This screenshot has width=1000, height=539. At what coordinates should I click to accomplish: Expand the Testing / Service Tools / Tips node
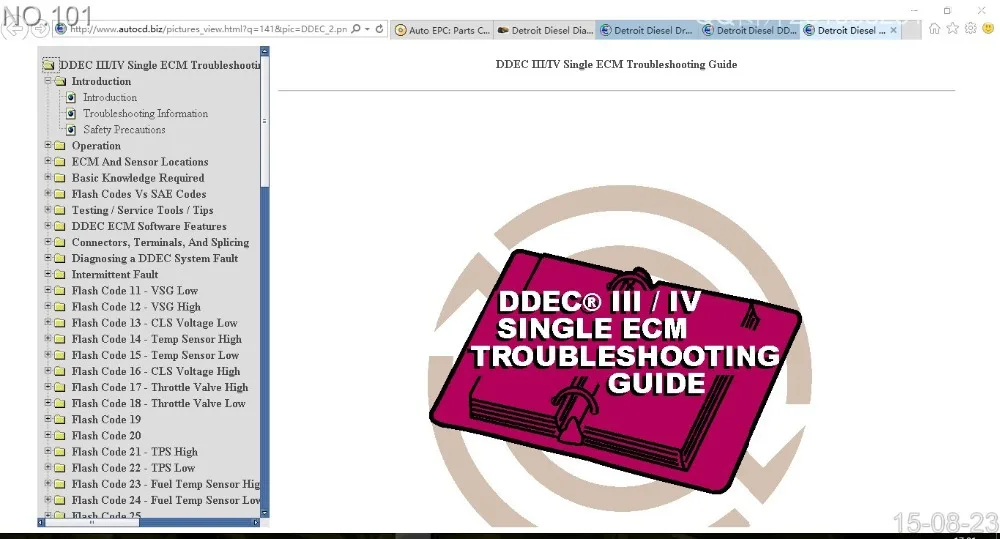(x=48, y=209)
